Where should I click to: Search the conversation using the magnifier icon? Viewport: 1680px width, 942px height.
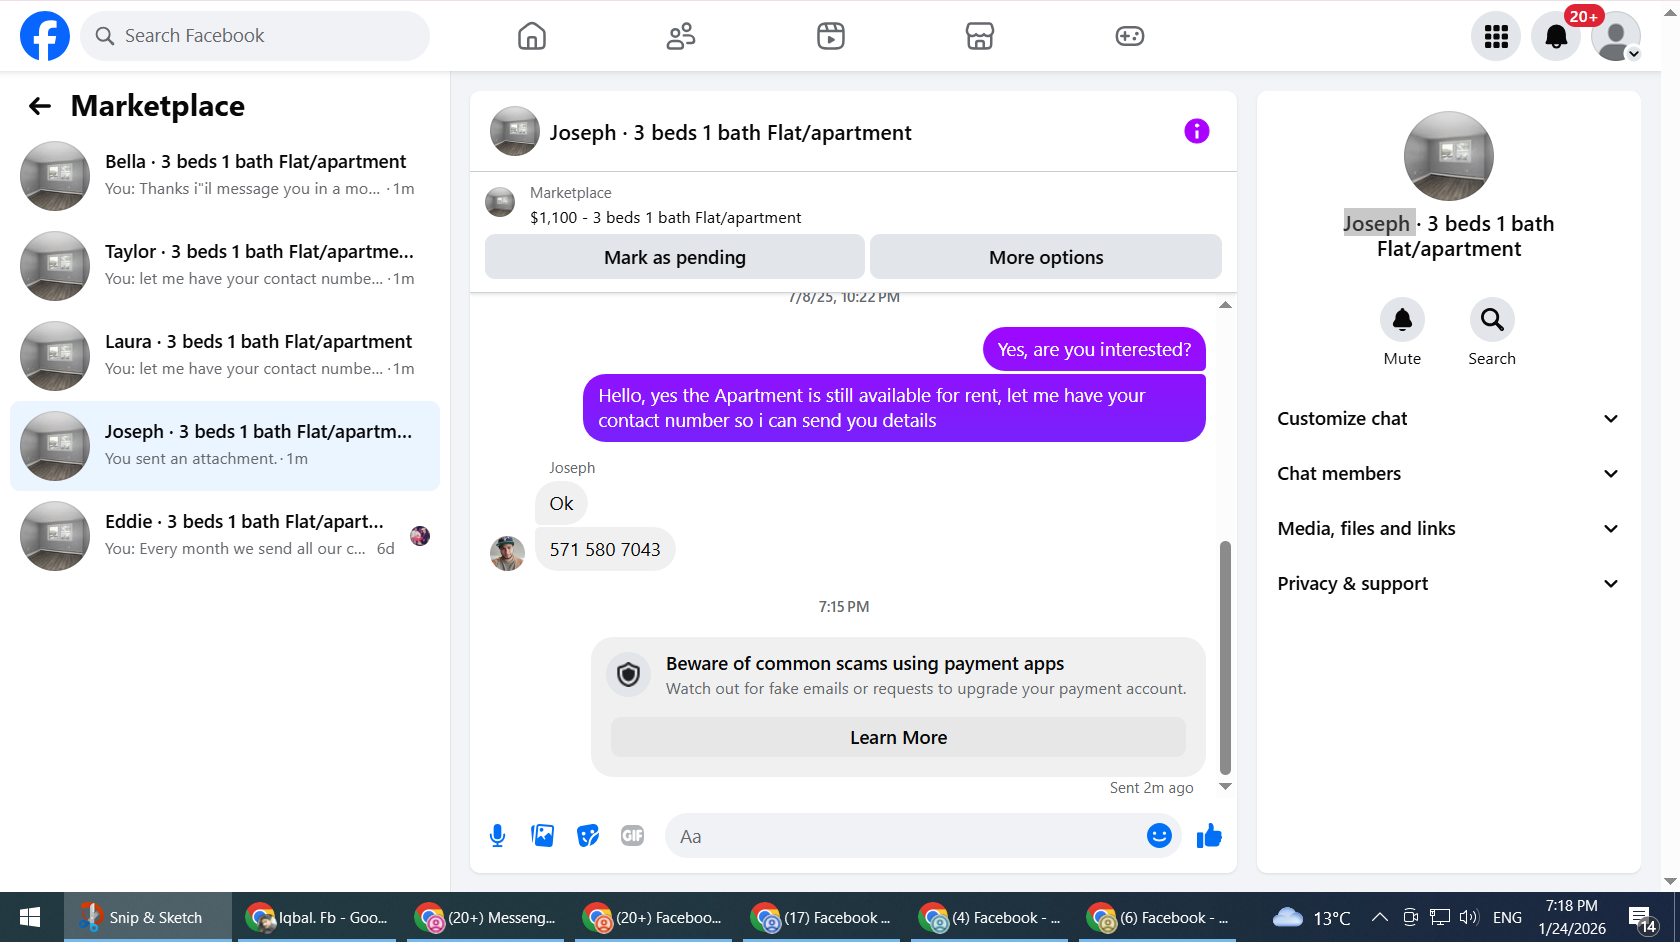[1492, 320]
